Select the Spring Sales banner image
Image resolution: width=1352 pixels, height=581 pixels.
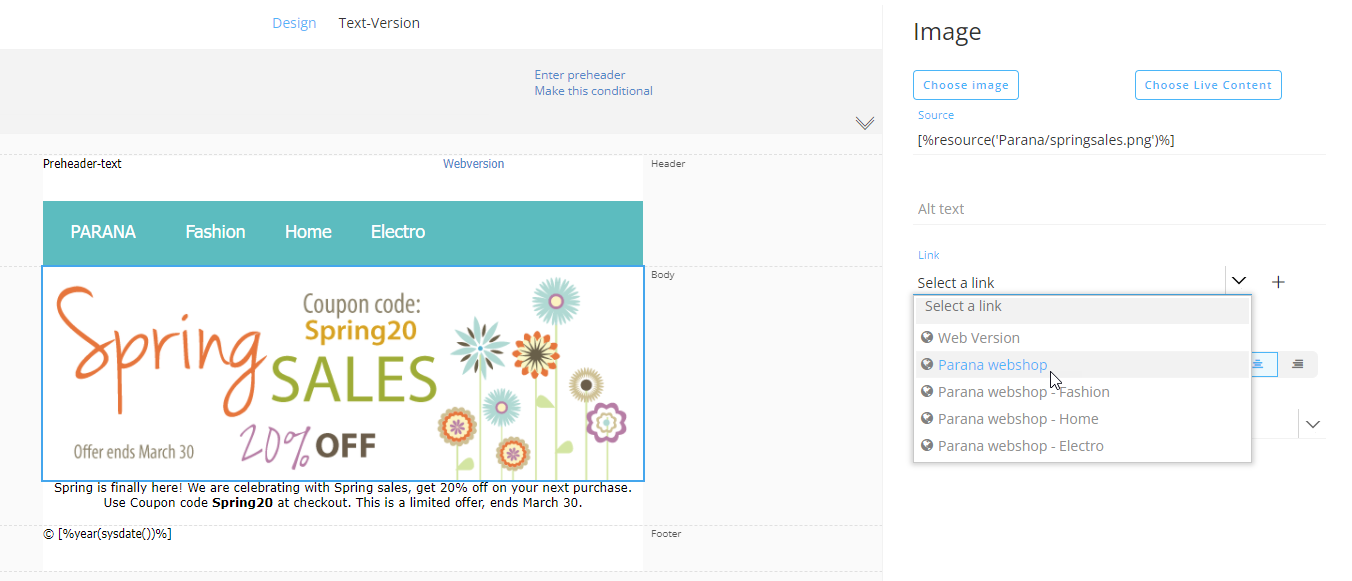tap(342, 373)
